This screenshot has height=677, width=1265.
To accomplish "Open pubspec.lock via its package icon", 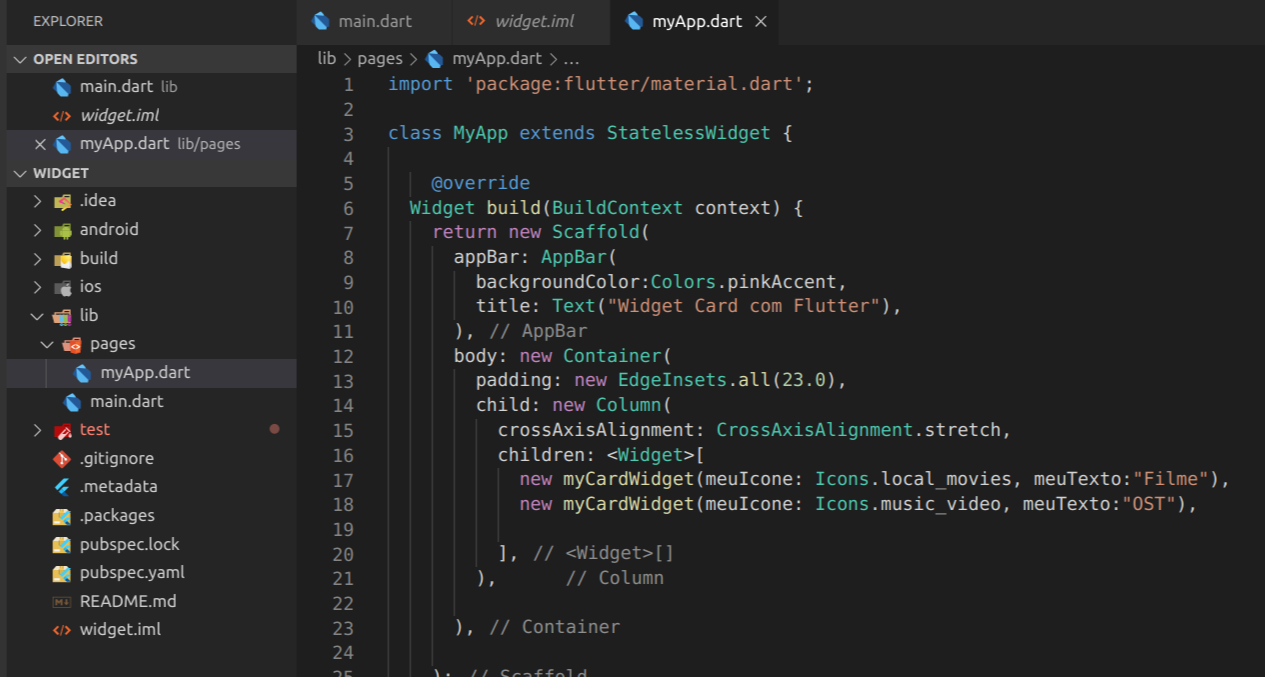I will click(63, 543).
